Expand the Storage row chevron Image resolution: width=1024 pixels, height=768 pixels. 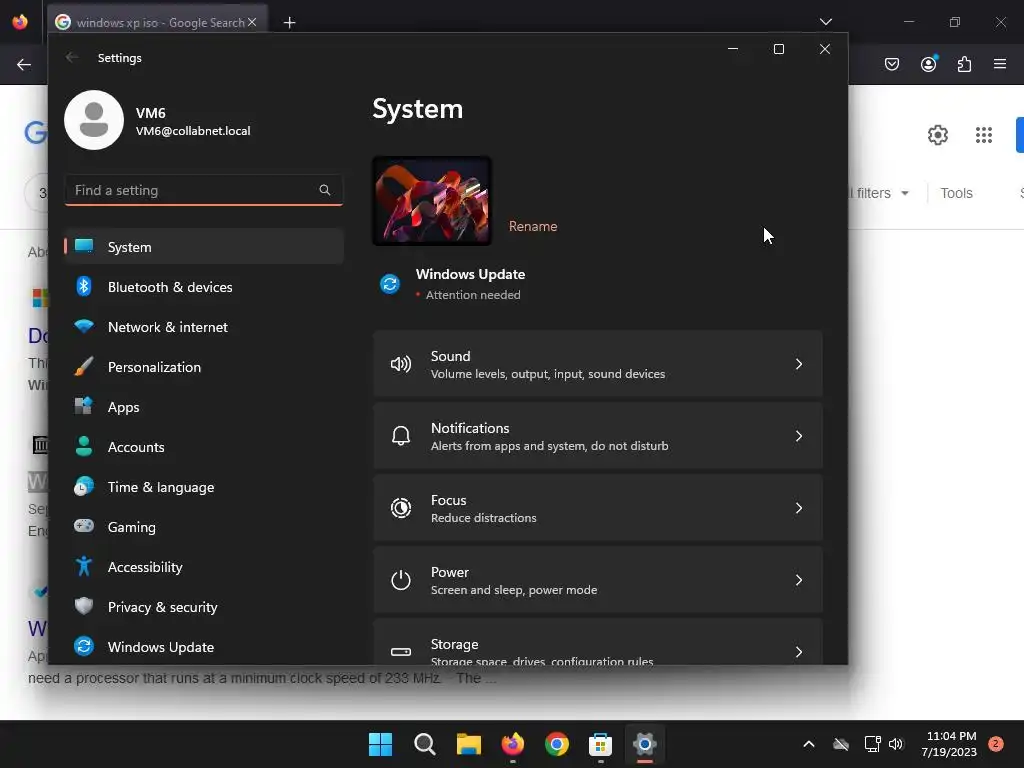click(x=799, y=652)
